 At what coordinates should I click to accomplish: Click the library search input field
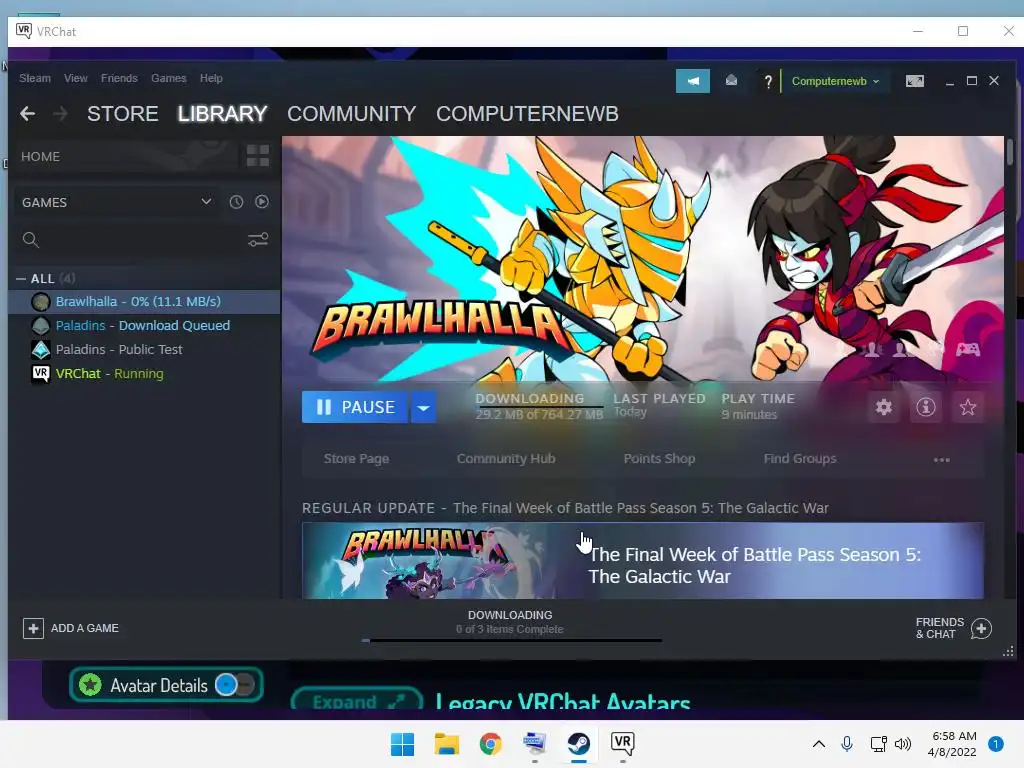tap(142, 240)
